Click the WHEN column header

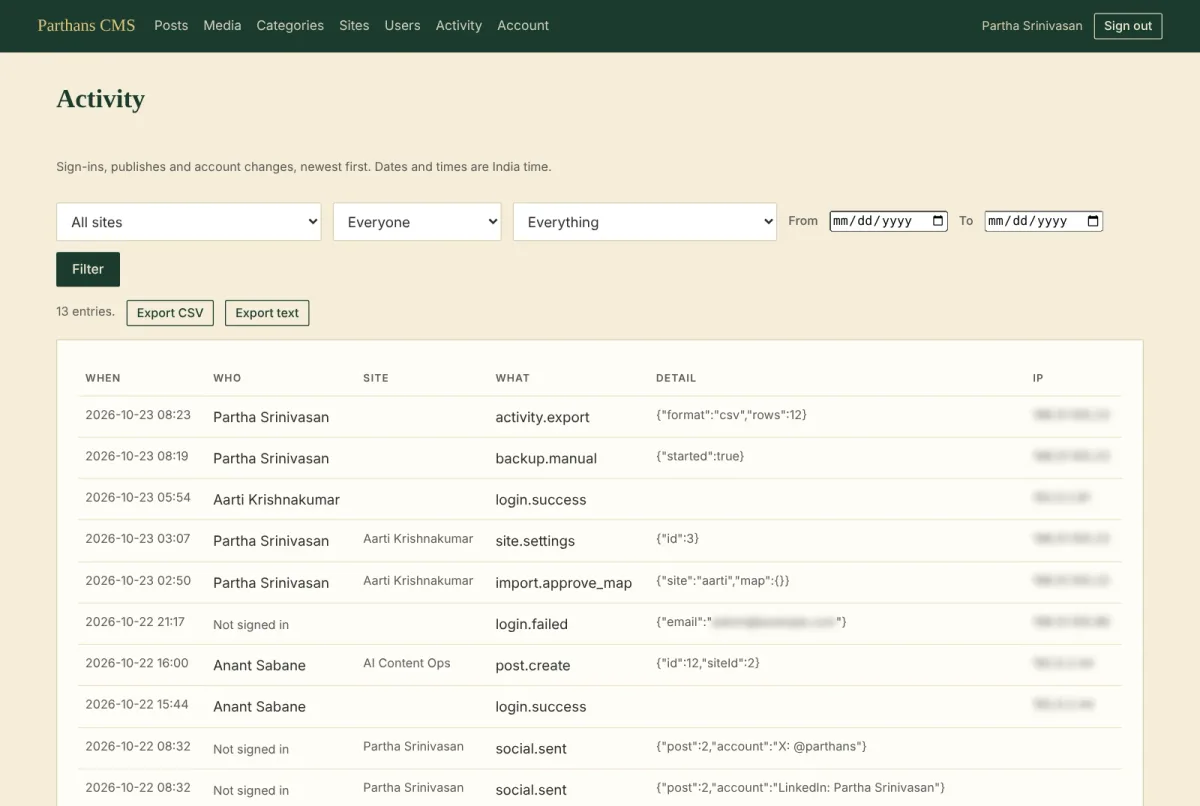pos(103,378)
